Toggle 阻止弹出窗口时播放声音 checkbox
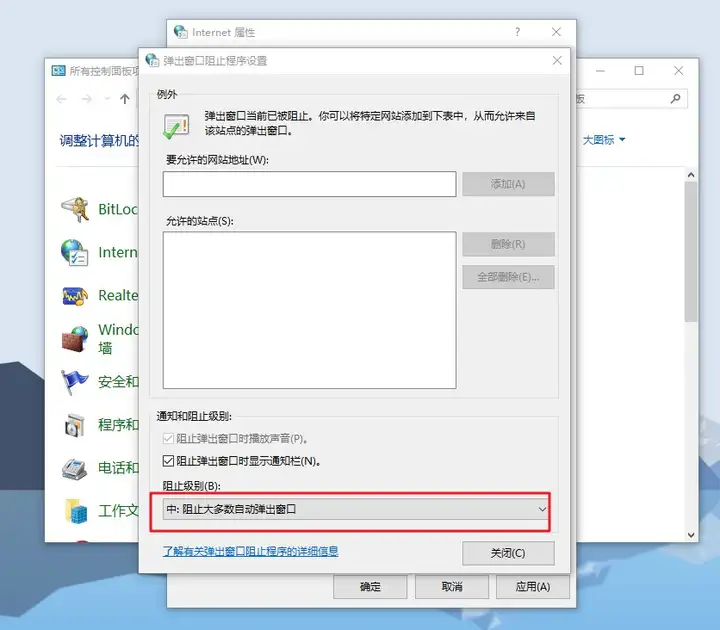 pyautogui.click(x=168, y=439)
